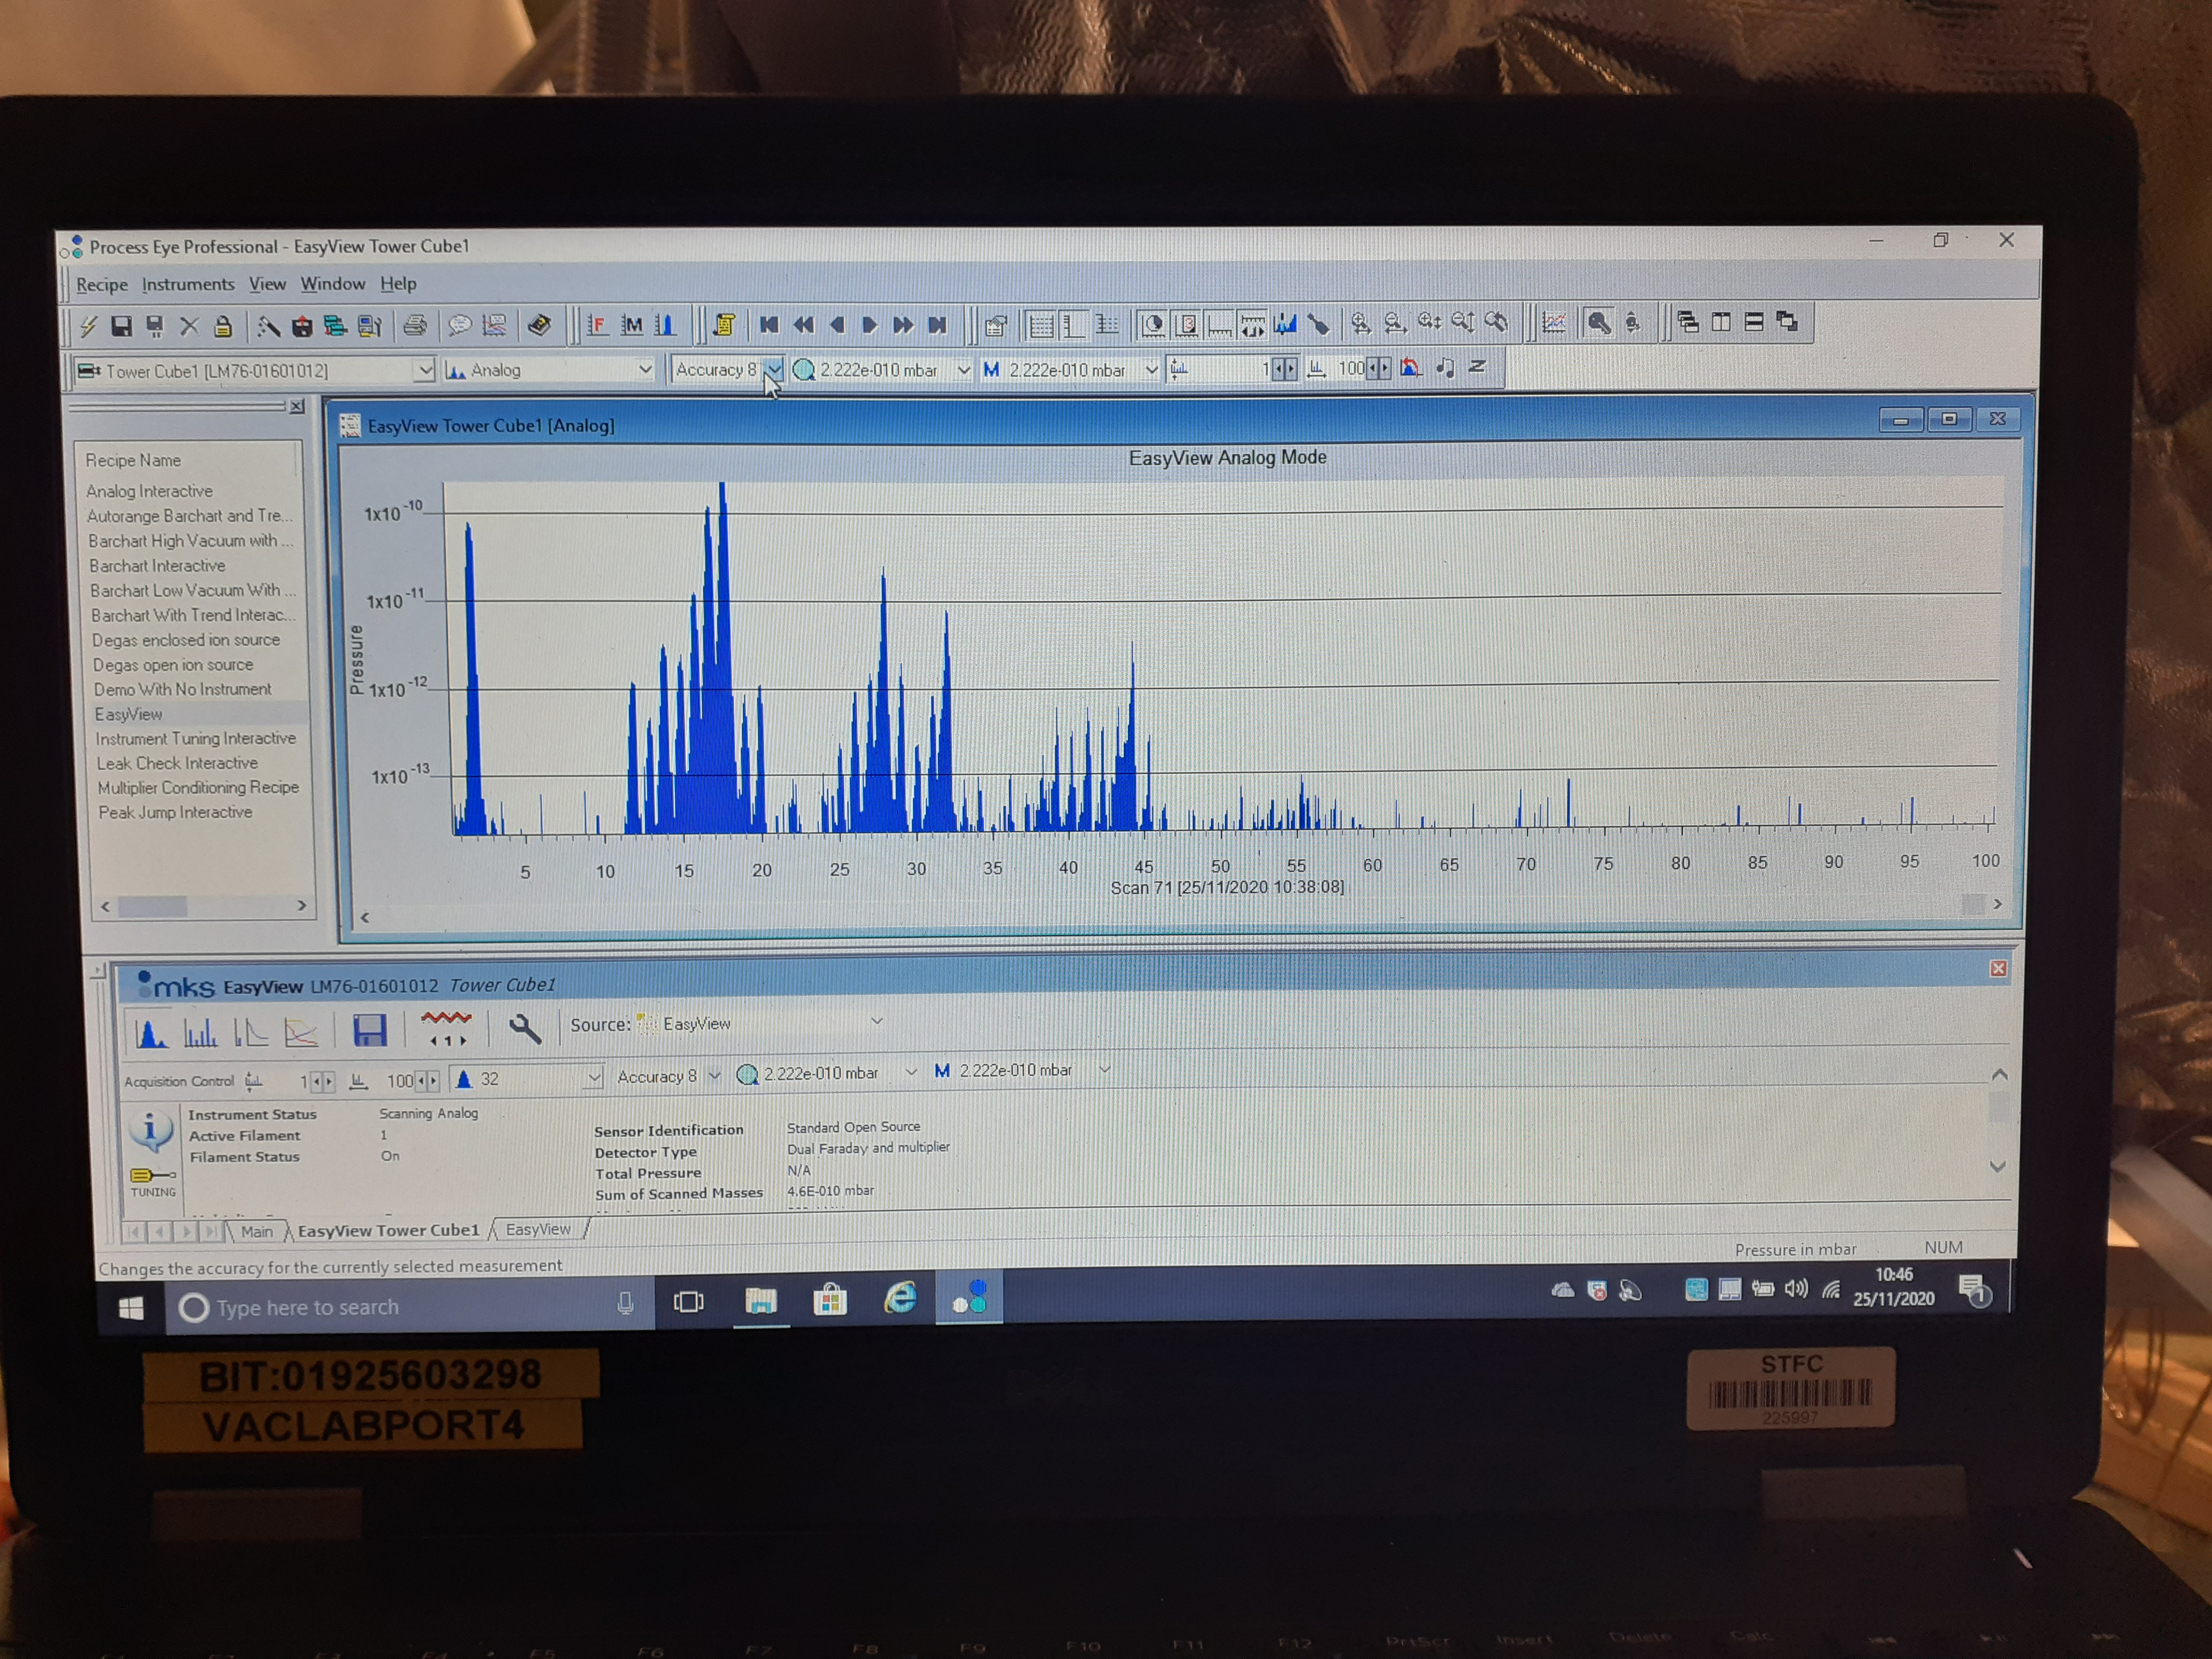Click the print icon in main toolbar

414,325
